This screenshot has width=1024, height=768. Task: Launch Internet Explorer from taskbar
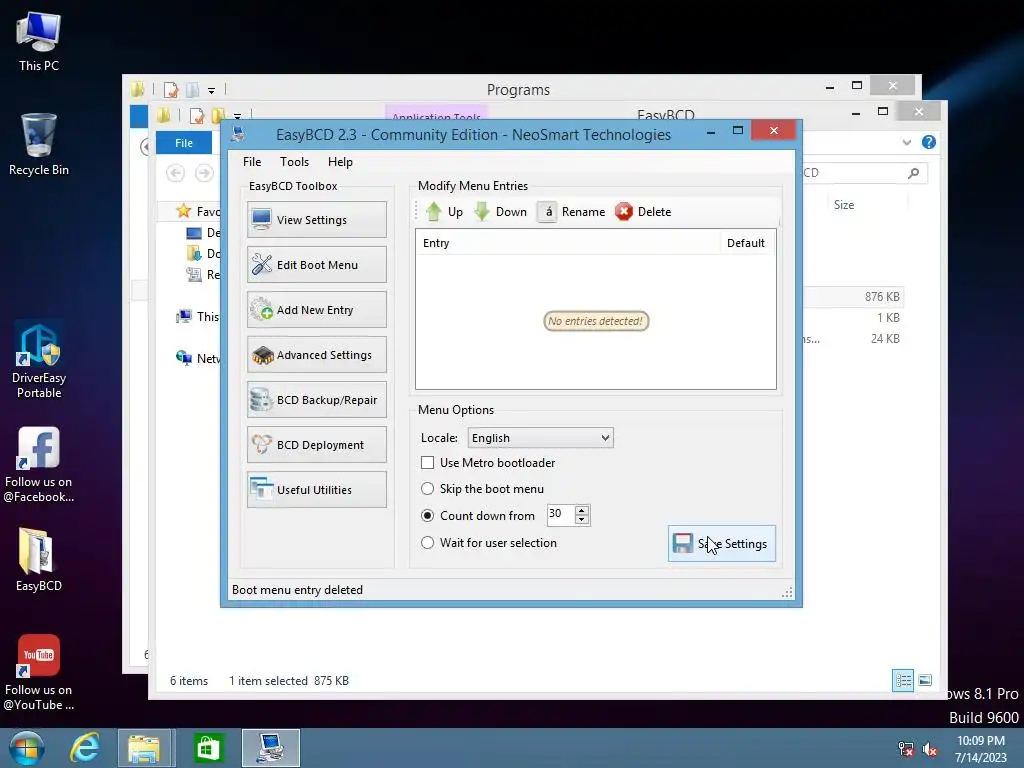tap(85, 748)
